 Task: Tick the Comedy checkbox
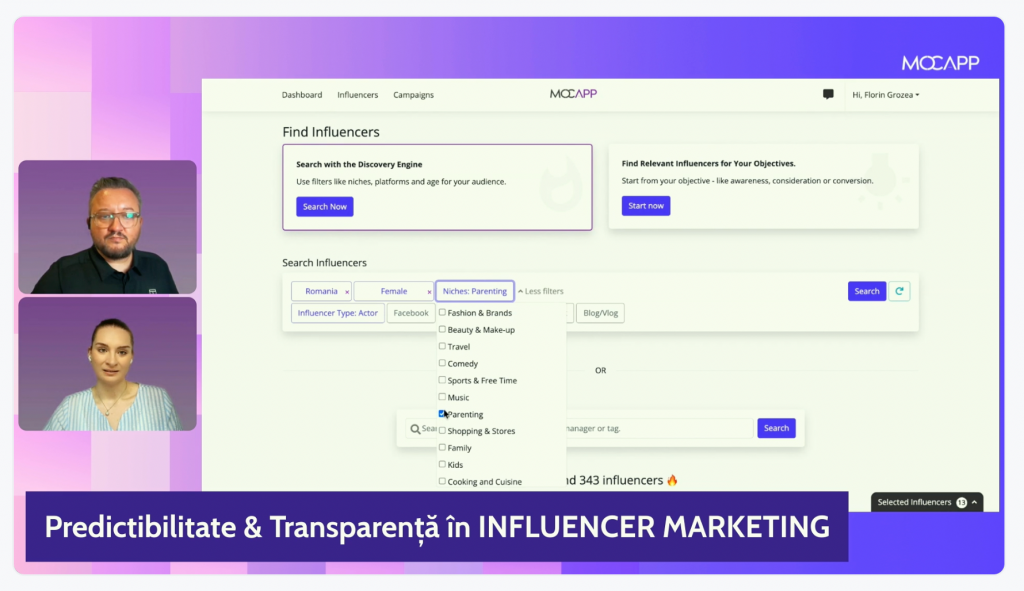(x=442, y=363)
